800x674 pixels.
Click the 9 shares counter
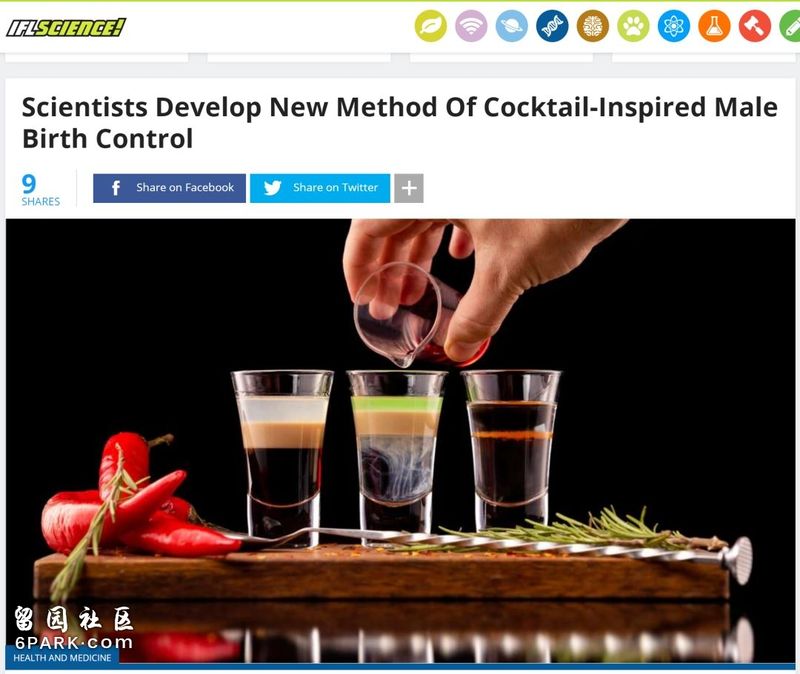point(40,189)
